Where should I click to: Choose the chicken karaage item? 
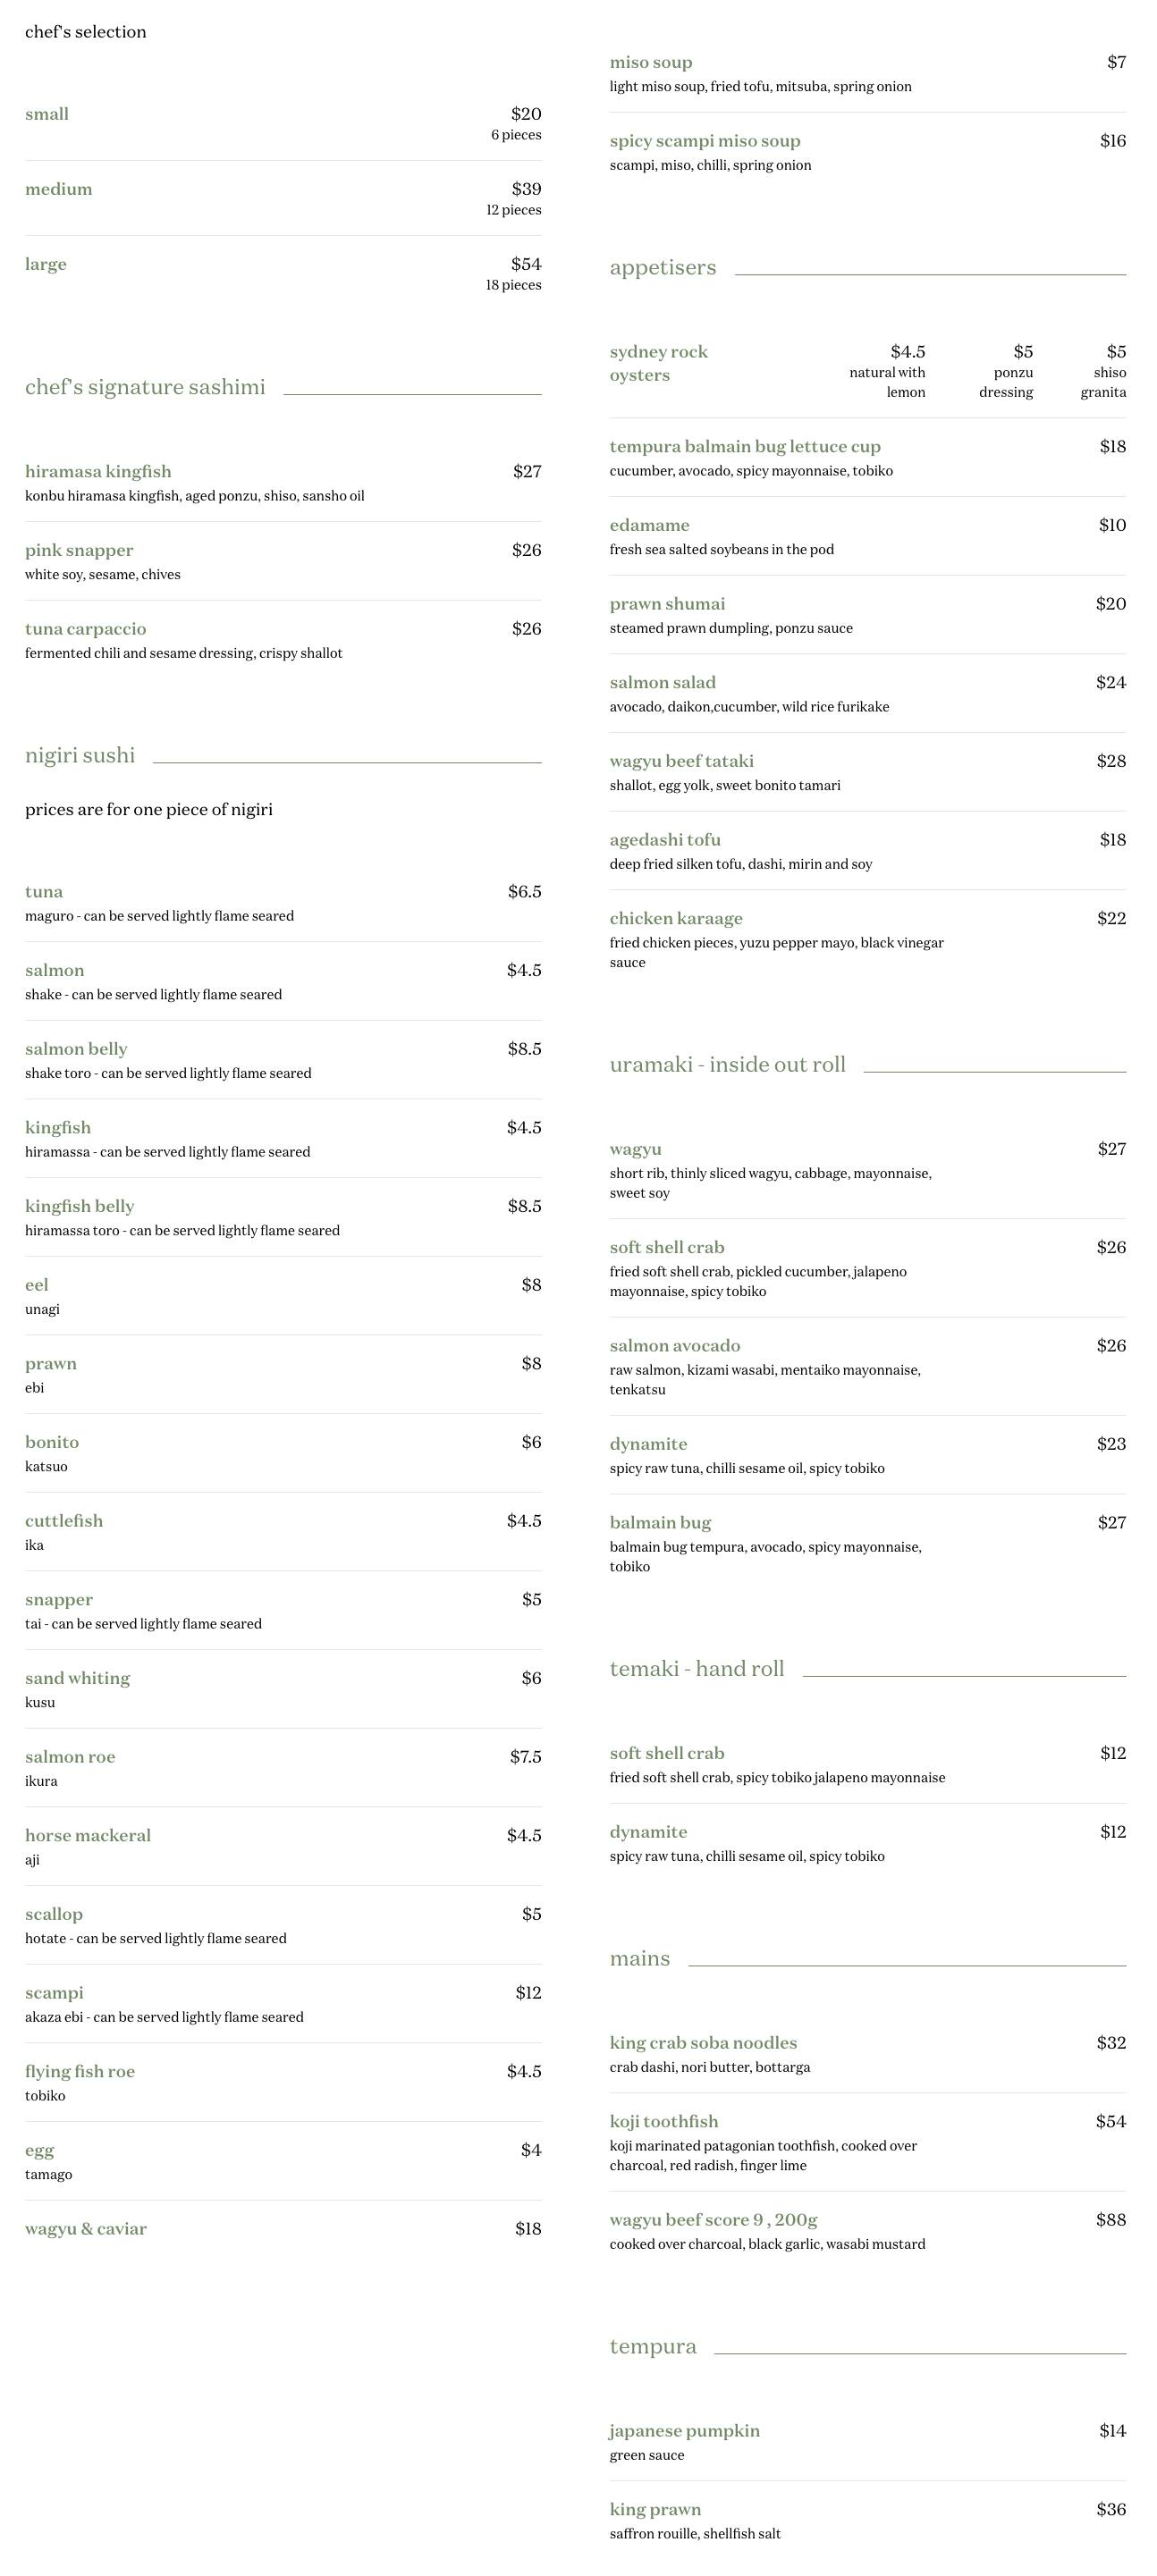coord(675,918)
